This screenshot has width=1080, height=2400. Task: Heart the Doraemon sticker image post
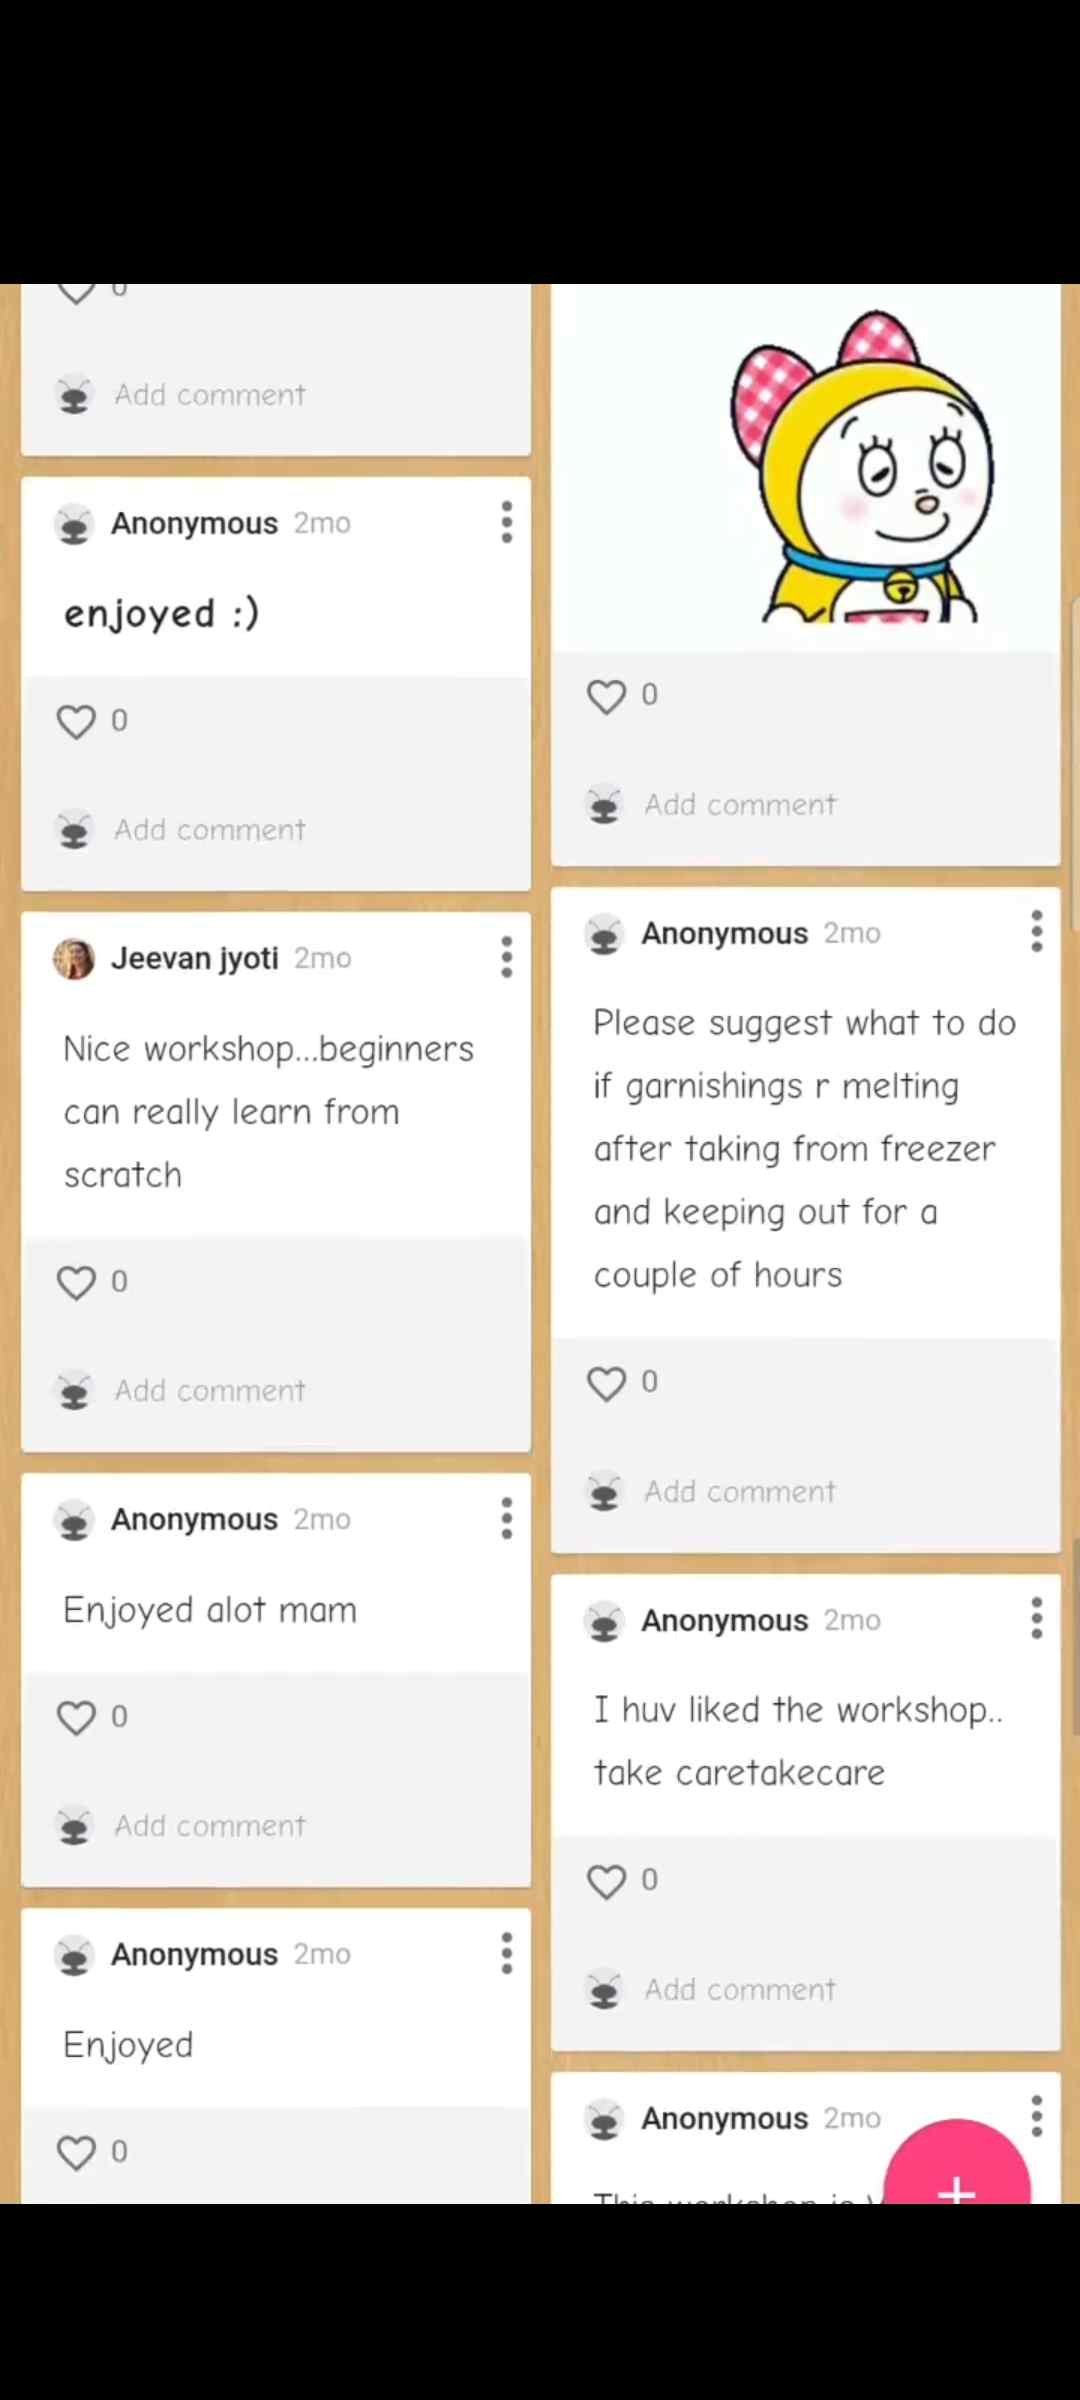pyautogui.click(x=606, y=696)
